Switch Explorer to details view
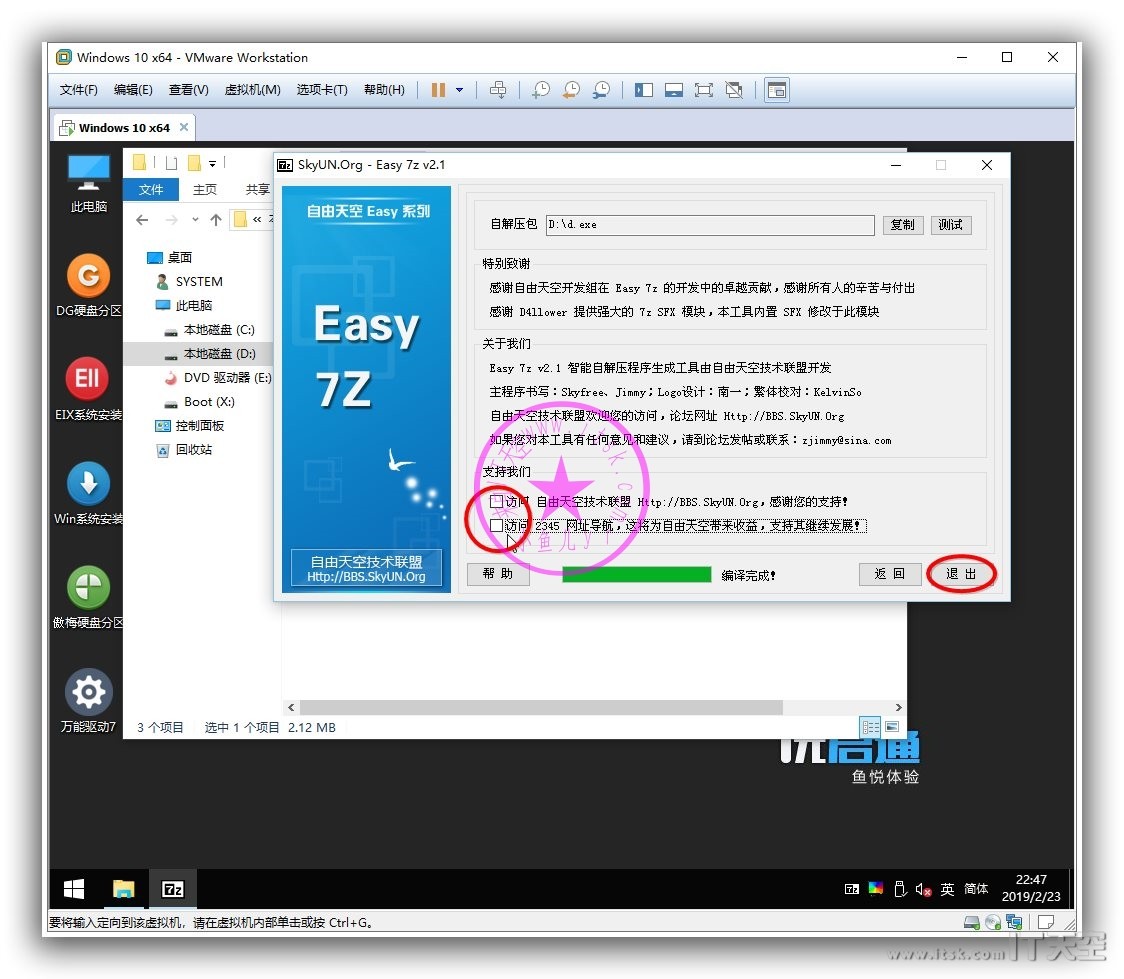 (870, 727)
